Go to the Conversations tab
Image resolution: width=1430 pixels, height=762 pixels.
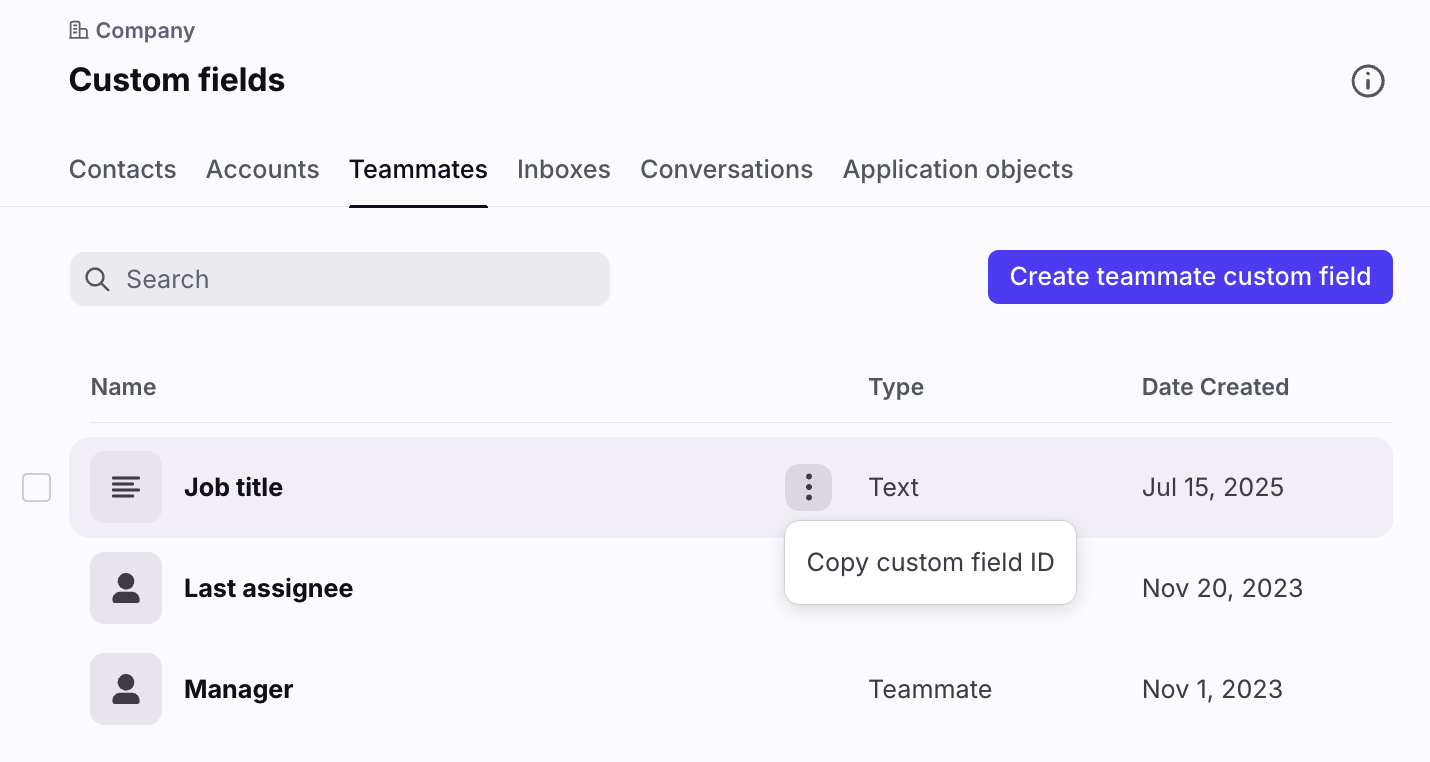coord(726,170)
